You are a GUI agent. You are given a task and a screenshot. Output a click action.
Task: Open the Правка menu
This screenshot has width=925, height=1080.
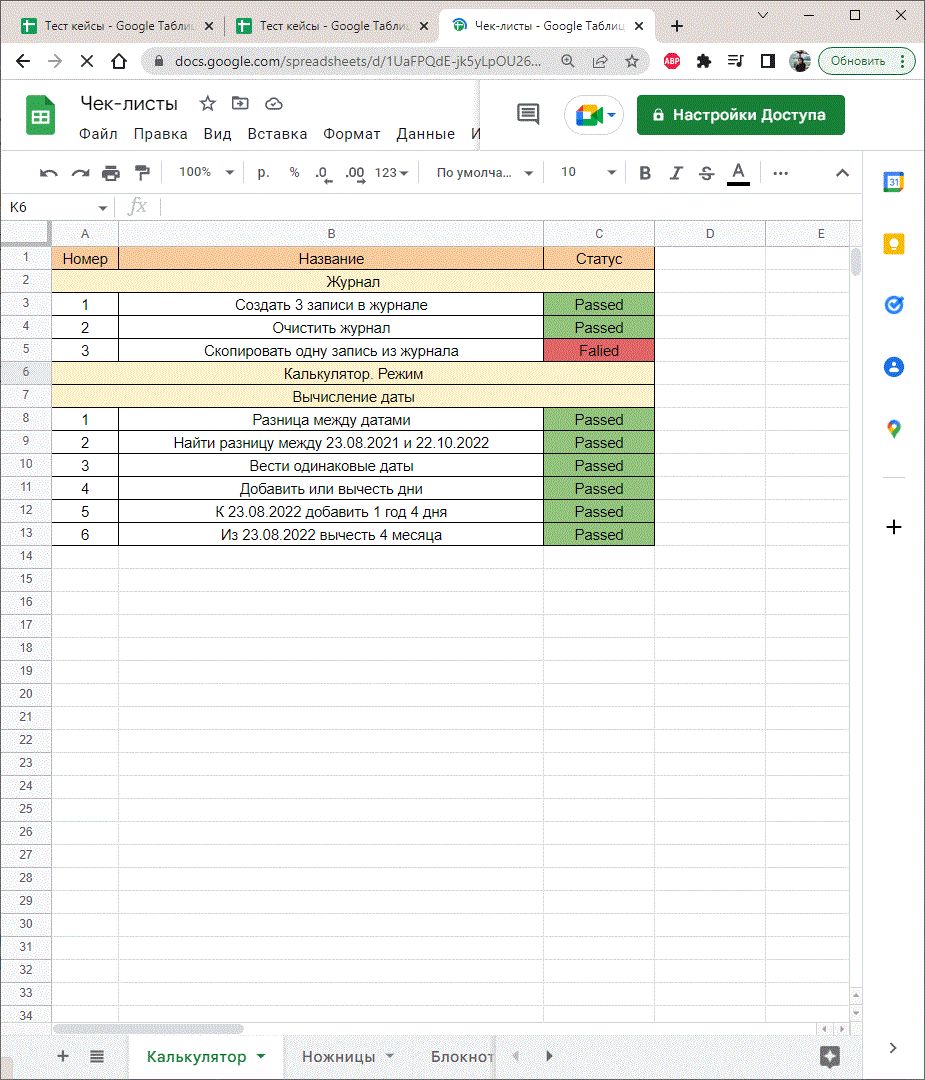tap(160, 134)
